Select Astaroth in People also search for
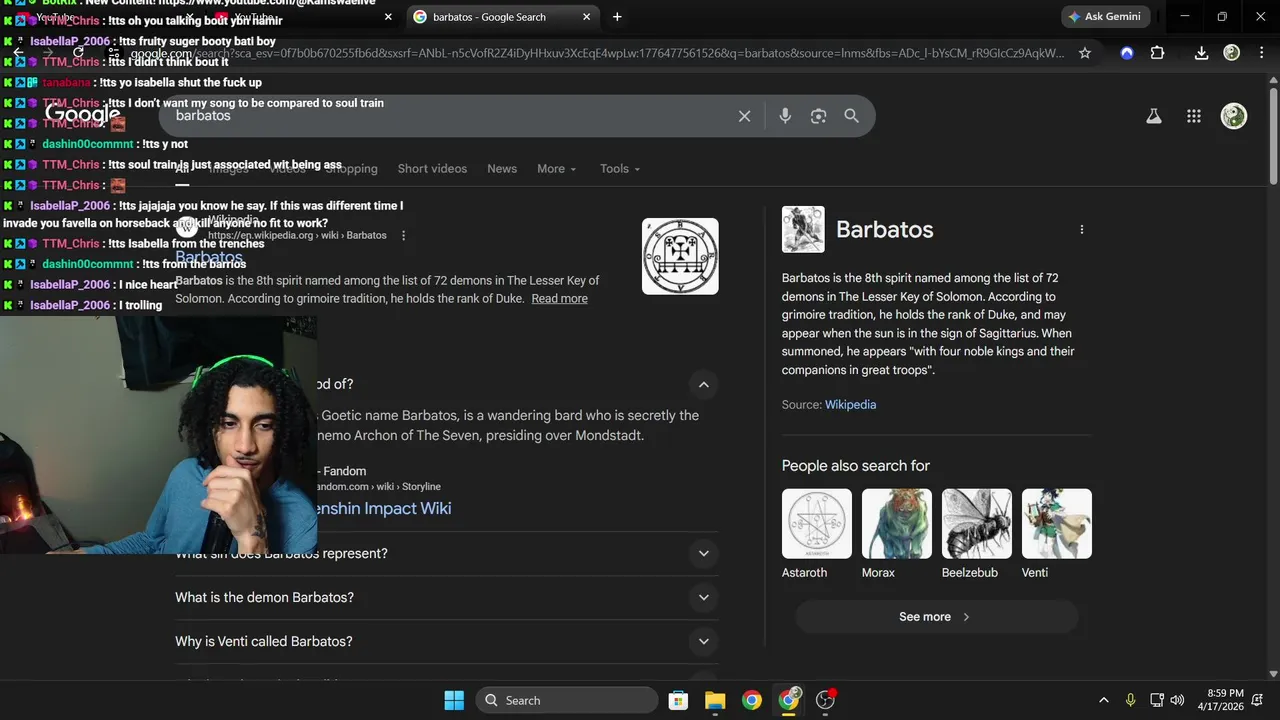The height and width of the screenshot is (720, 1280). [816, 534]
